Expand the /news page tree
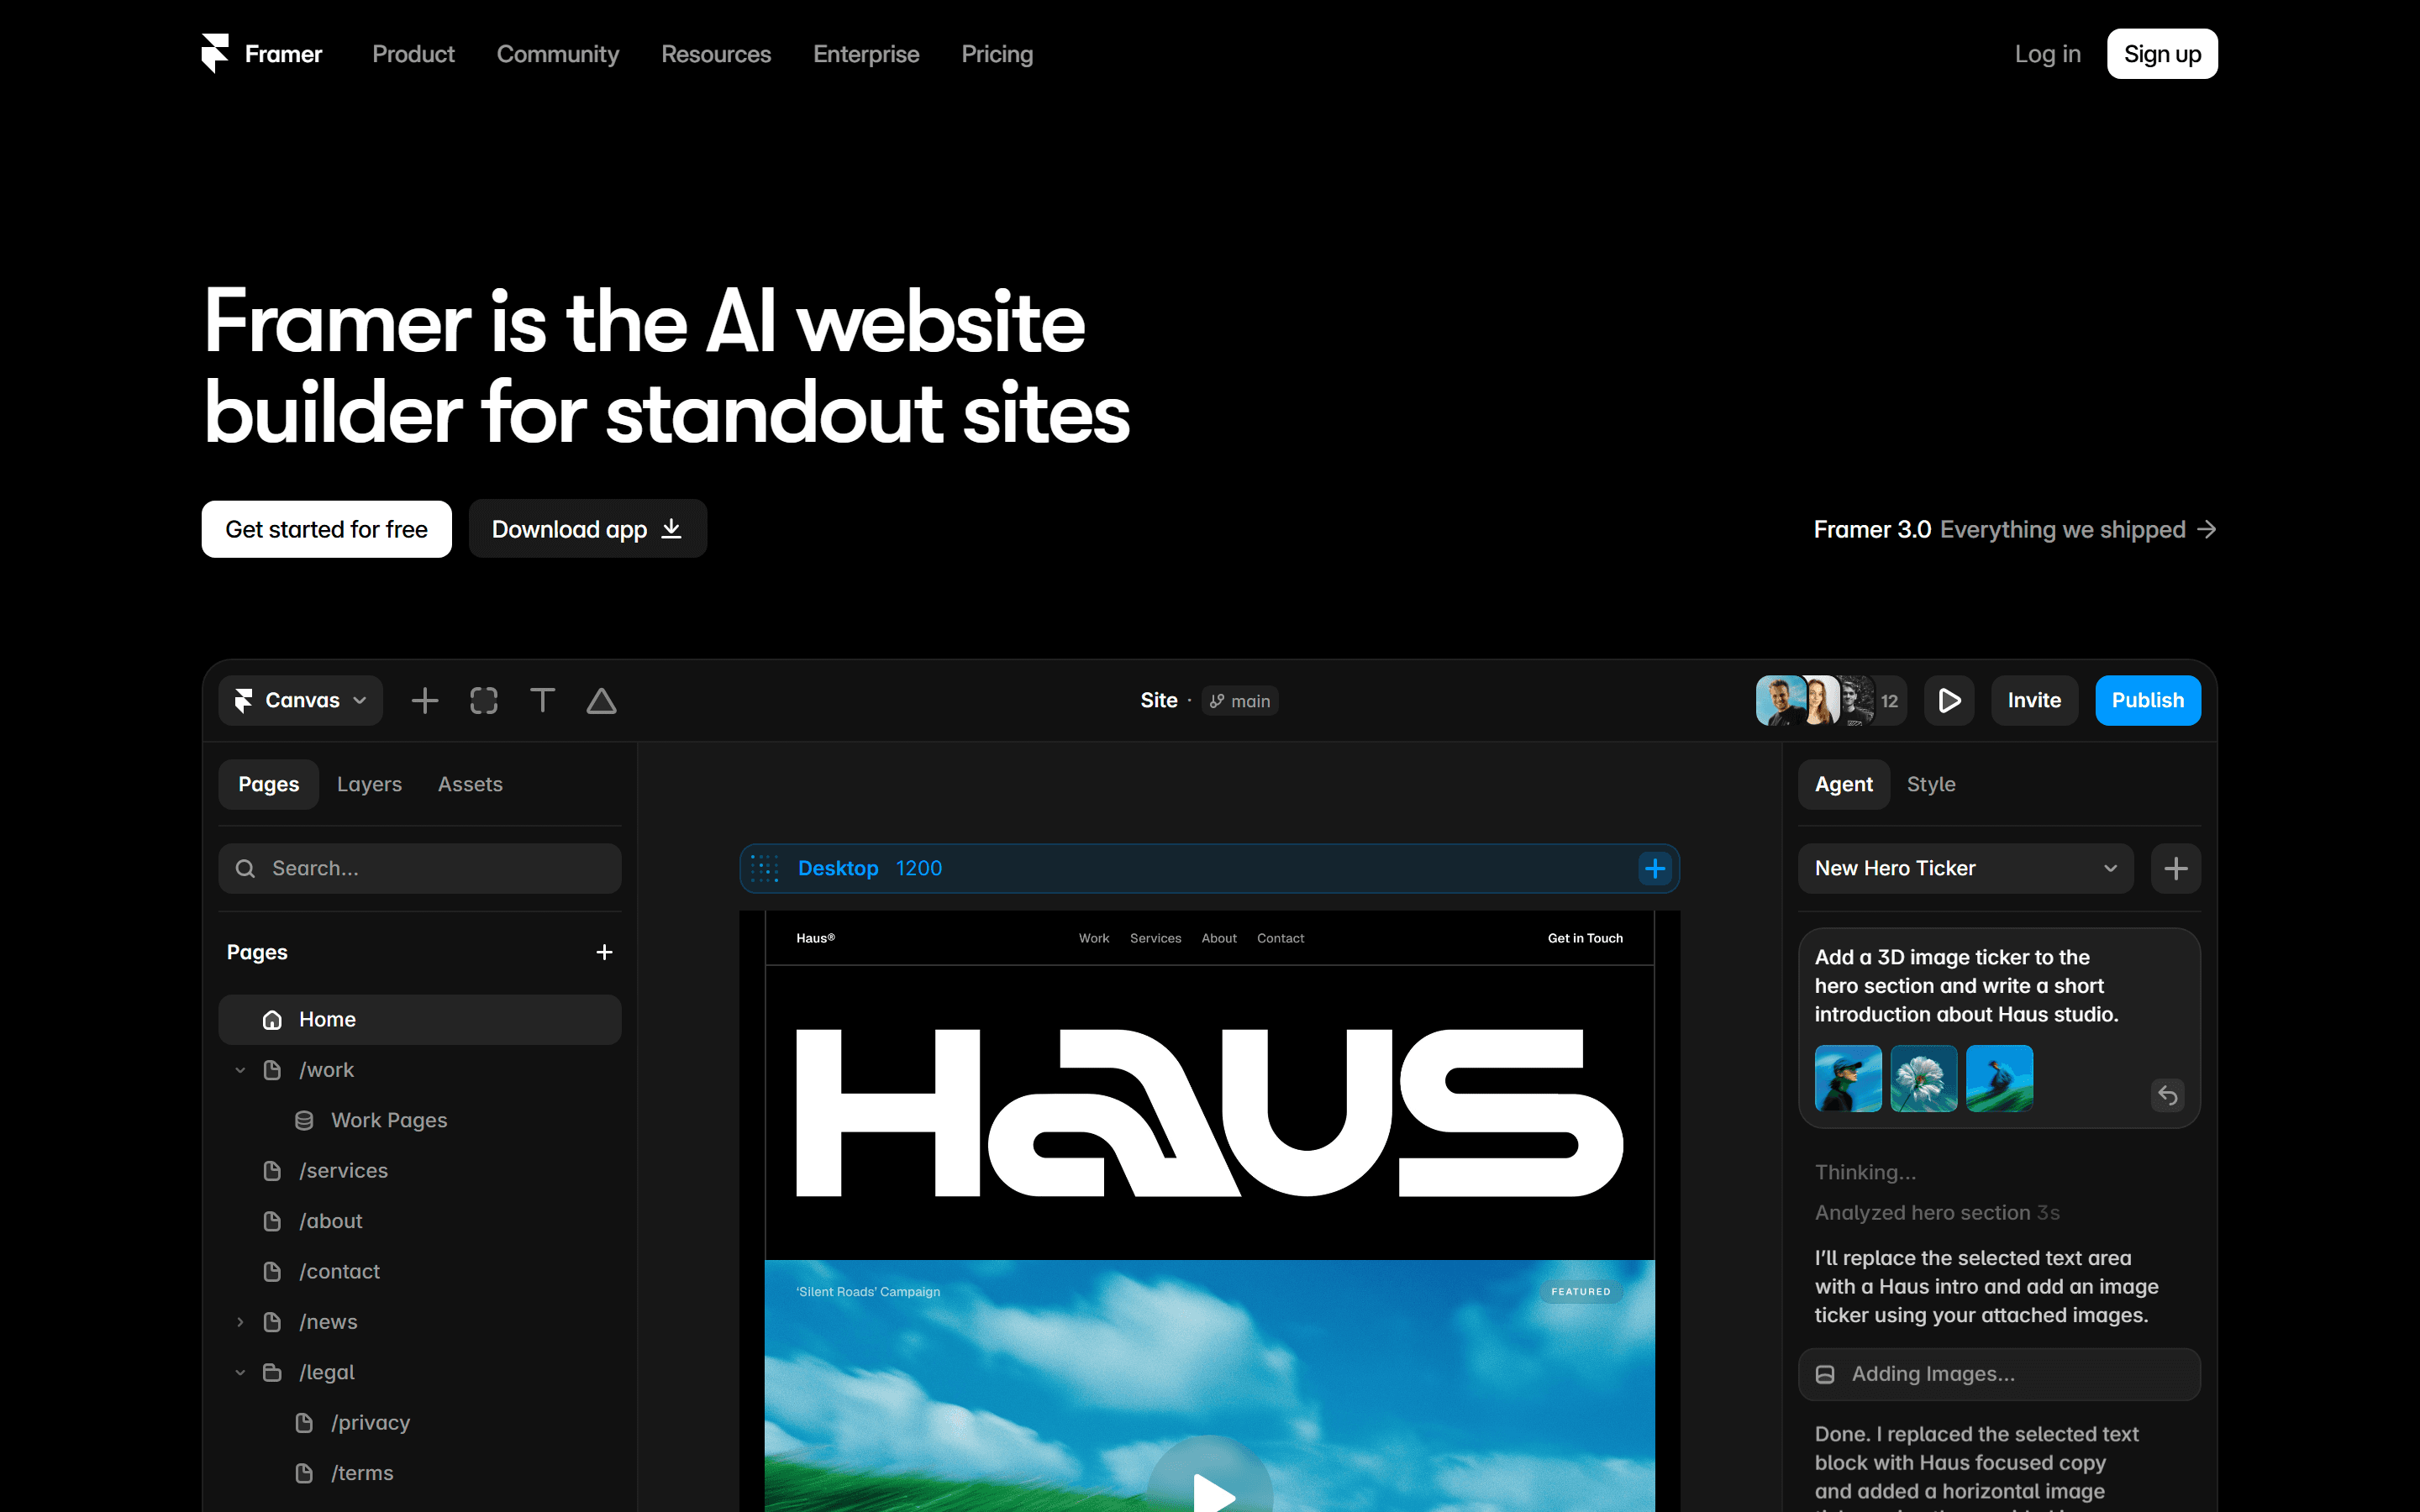The height and width of the screenshot is (1512, 2420). tap(240, 1322)
